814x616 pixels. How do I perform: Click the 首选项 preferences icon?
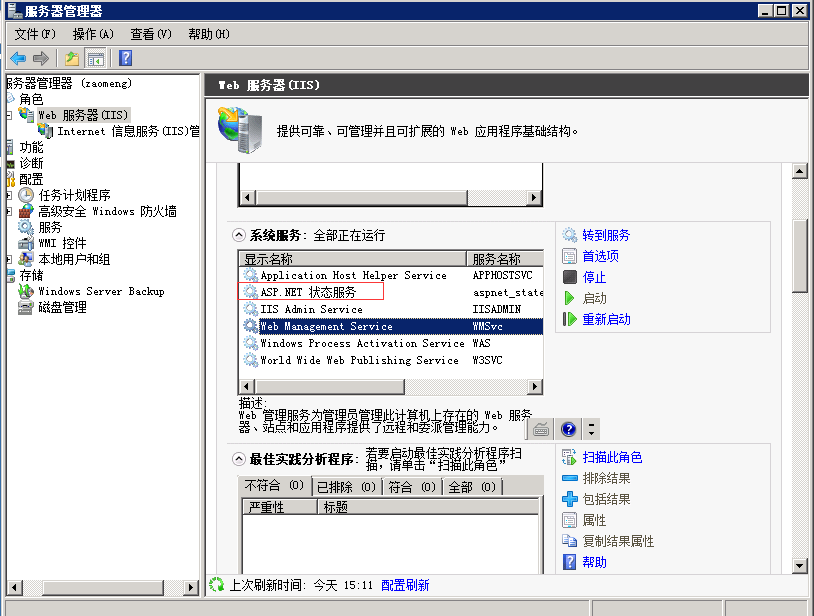click(569, 256)
